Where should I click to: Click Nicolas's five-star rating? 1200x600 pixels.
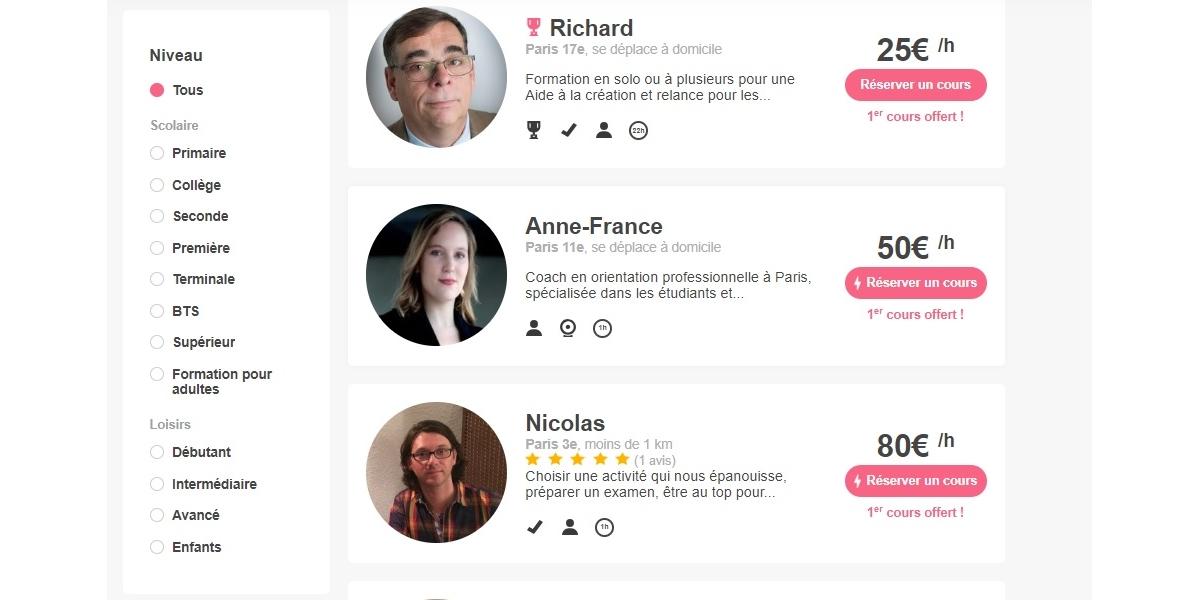[578, 459]
